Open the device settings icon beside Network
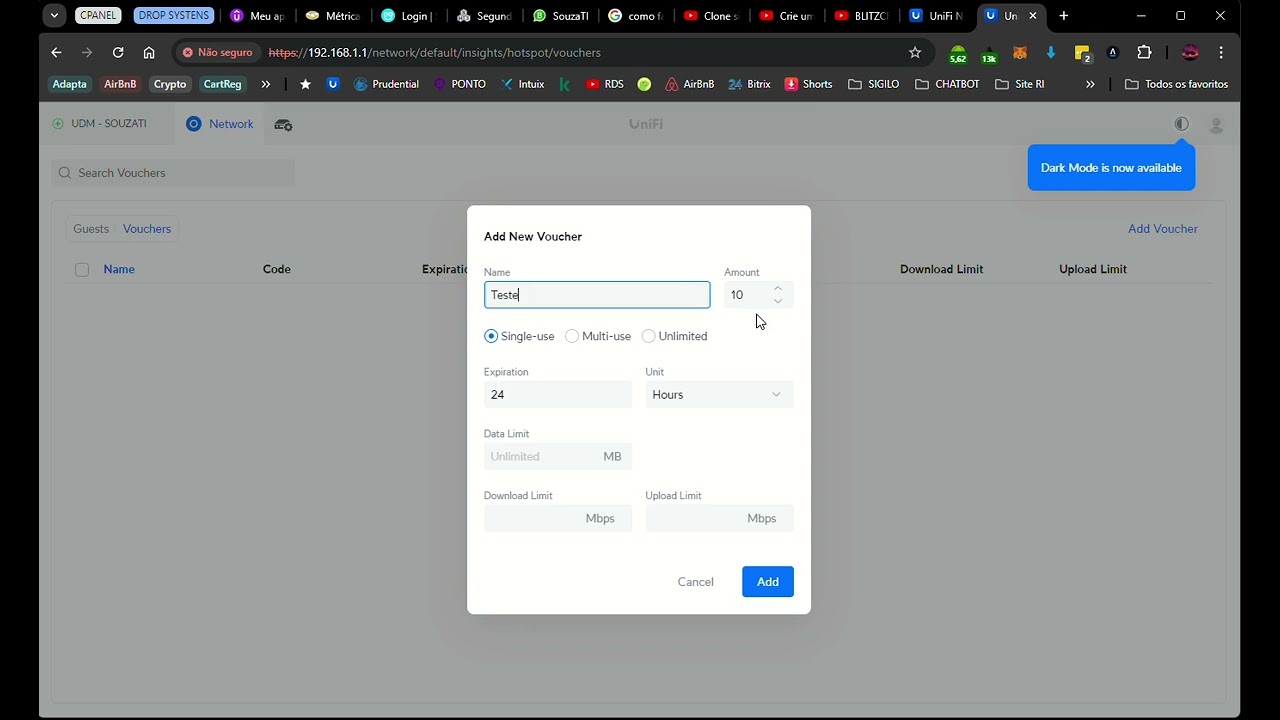 coord(283,125)
